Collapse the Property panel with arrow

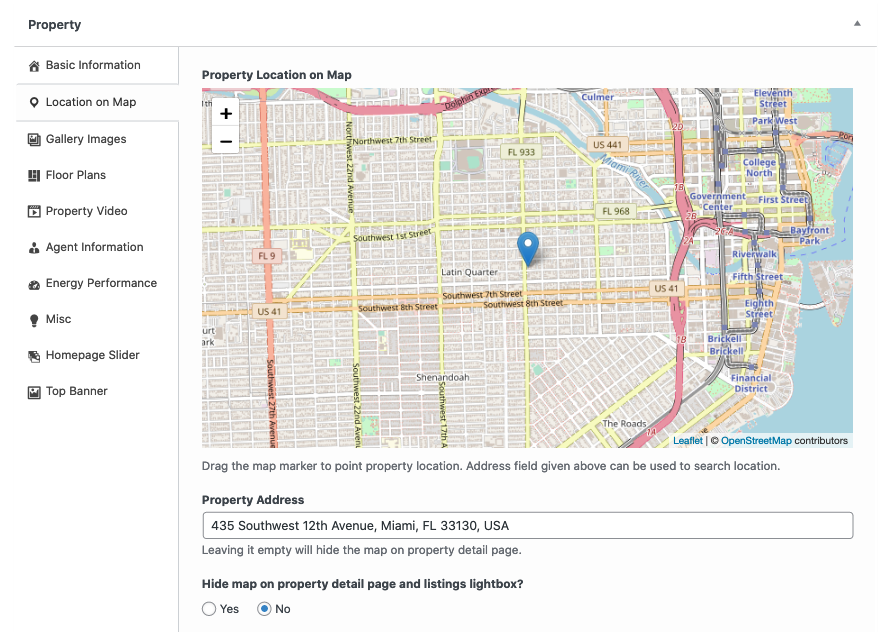[x=857, y=24]
